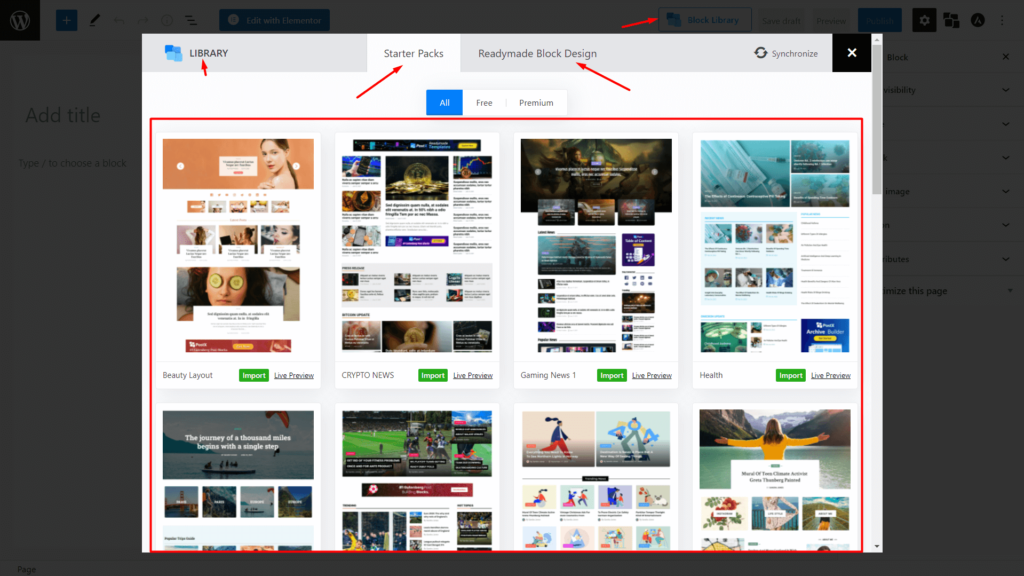Import the CRYPTO NEWS pack
The height and width of the screenshot is (576, 1024).
pyautogui.click(x=432, y=376)
